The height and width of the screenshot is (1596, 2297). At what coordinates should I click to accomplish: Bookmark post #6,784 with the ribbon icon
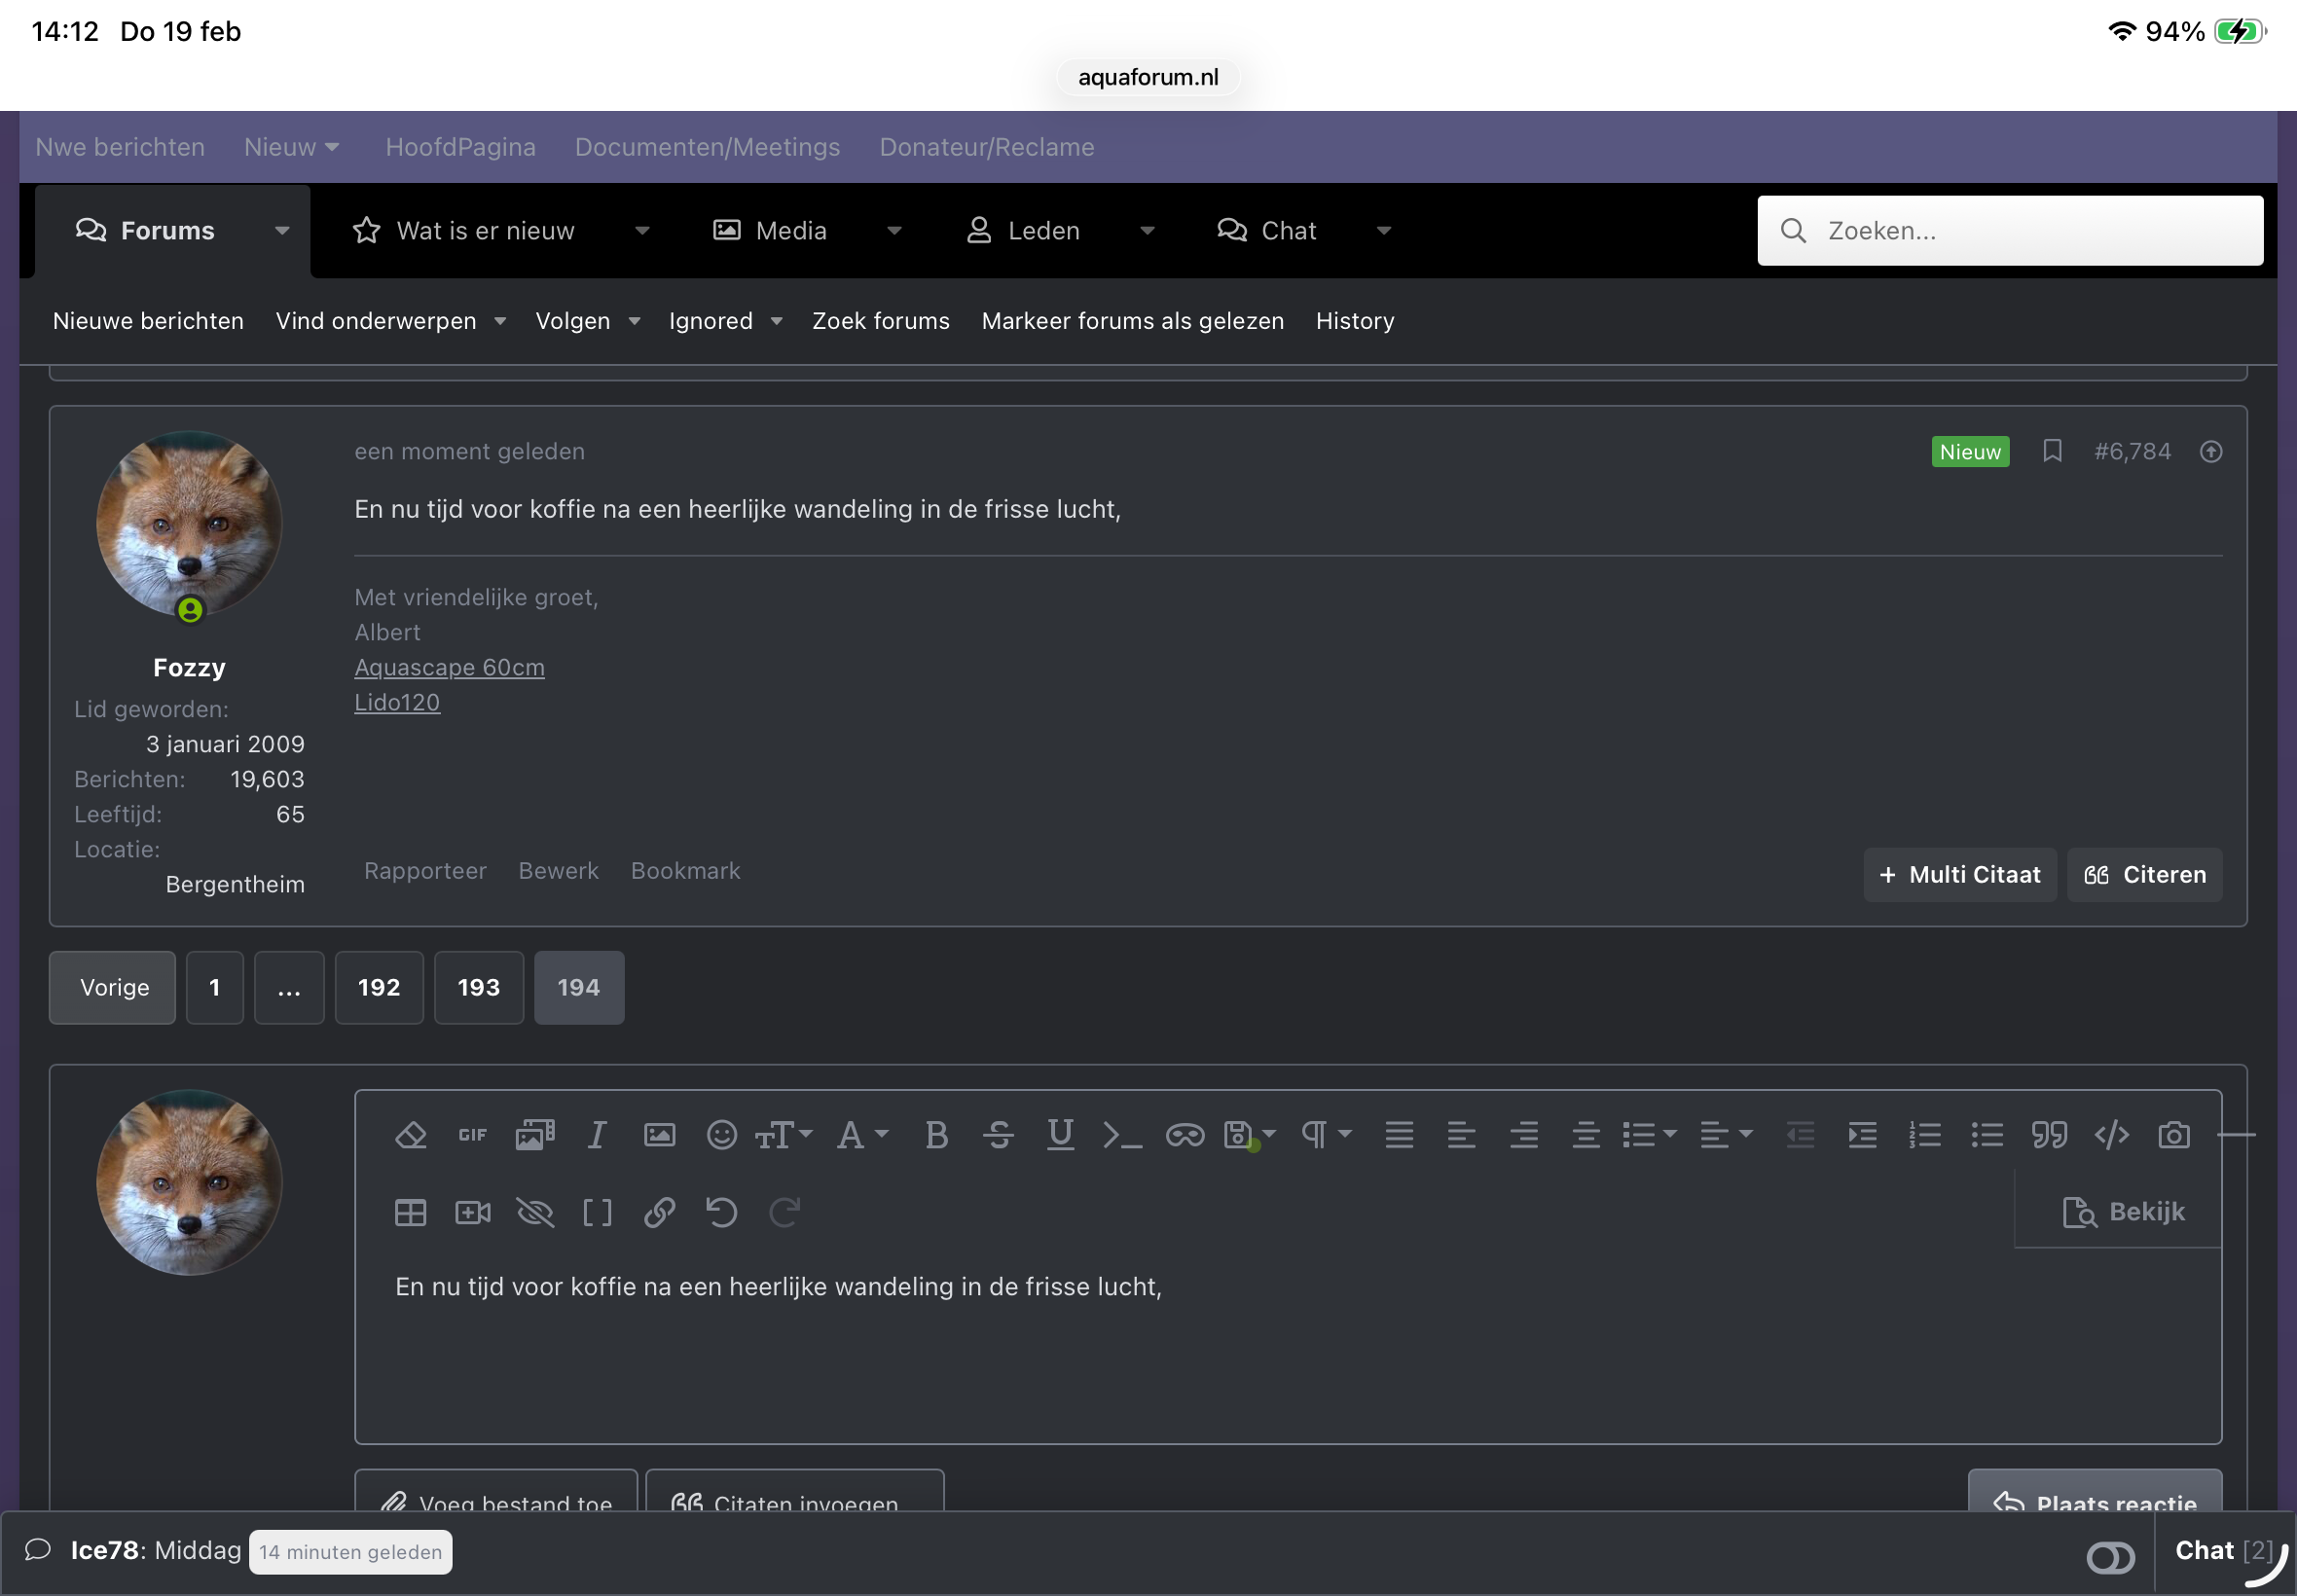coord(2052,451)
